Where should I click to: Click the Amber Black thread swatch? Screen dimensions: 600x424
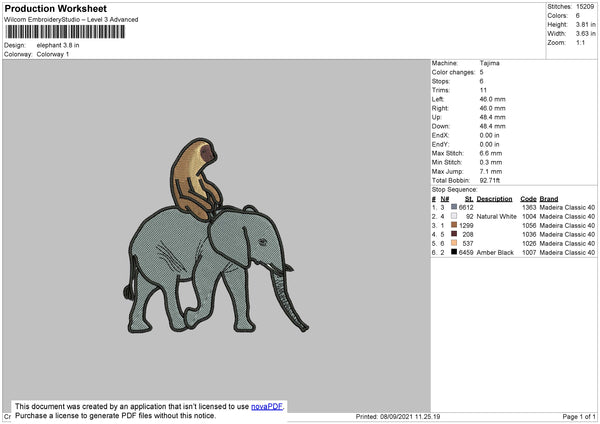point(454,252)
